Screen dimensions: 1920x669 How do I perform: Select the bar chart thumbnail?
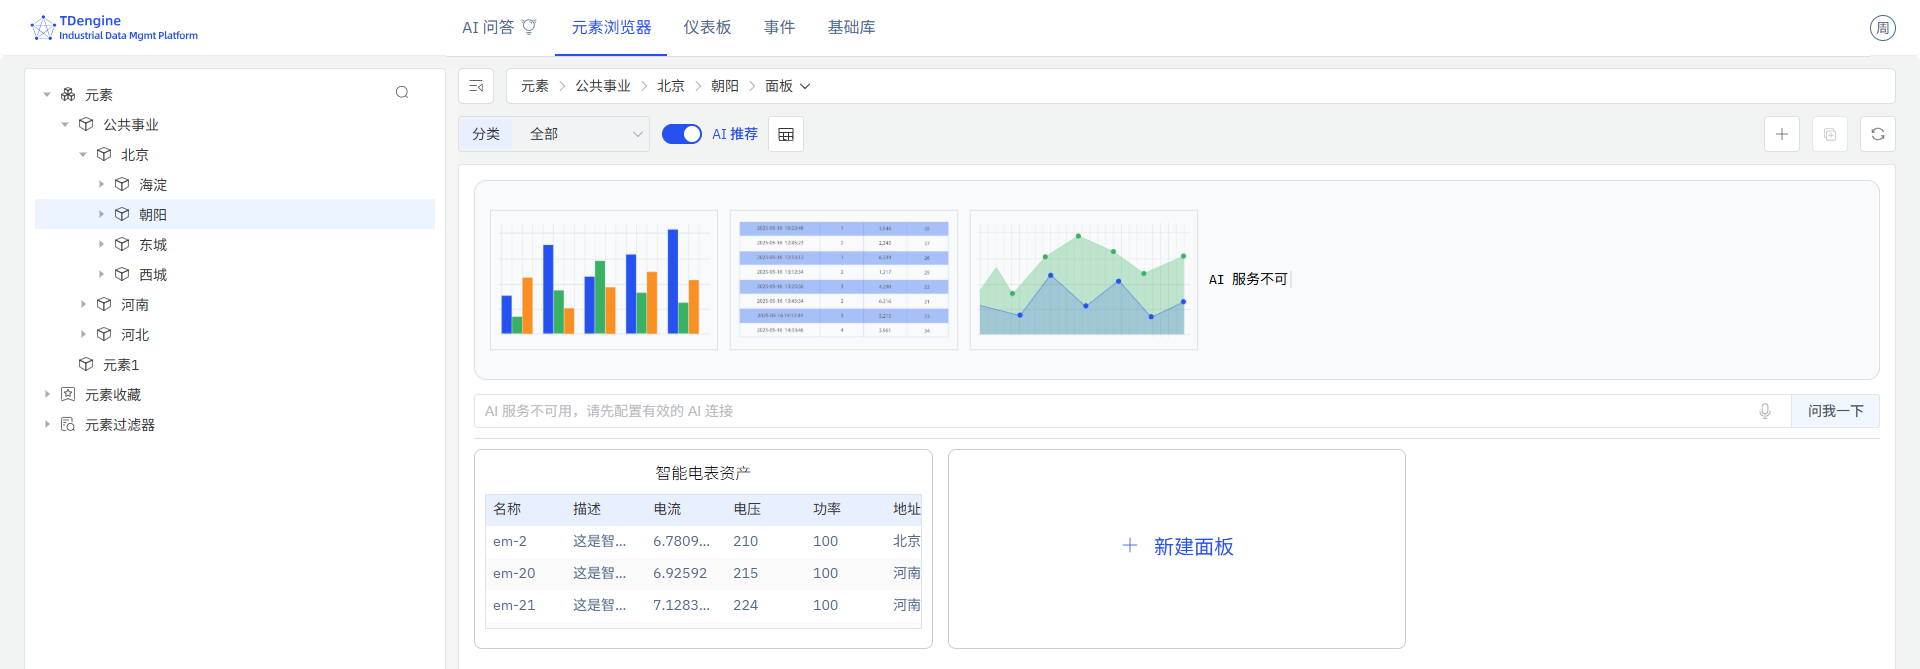(x=604, y=280)
